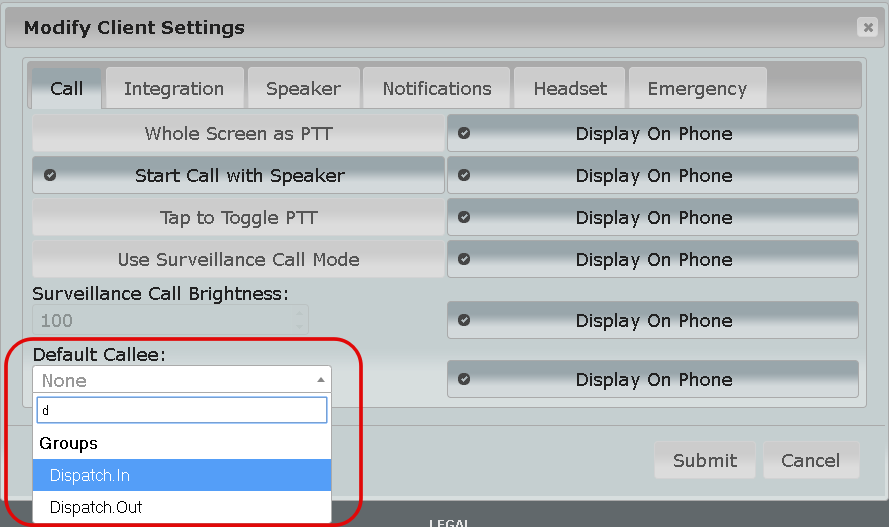Image resolution: width=889 pixels, height=527 pixels.
Task: Toggle Display On Phone for Whole Screen PTT
Action: click(x=653, y=134)
